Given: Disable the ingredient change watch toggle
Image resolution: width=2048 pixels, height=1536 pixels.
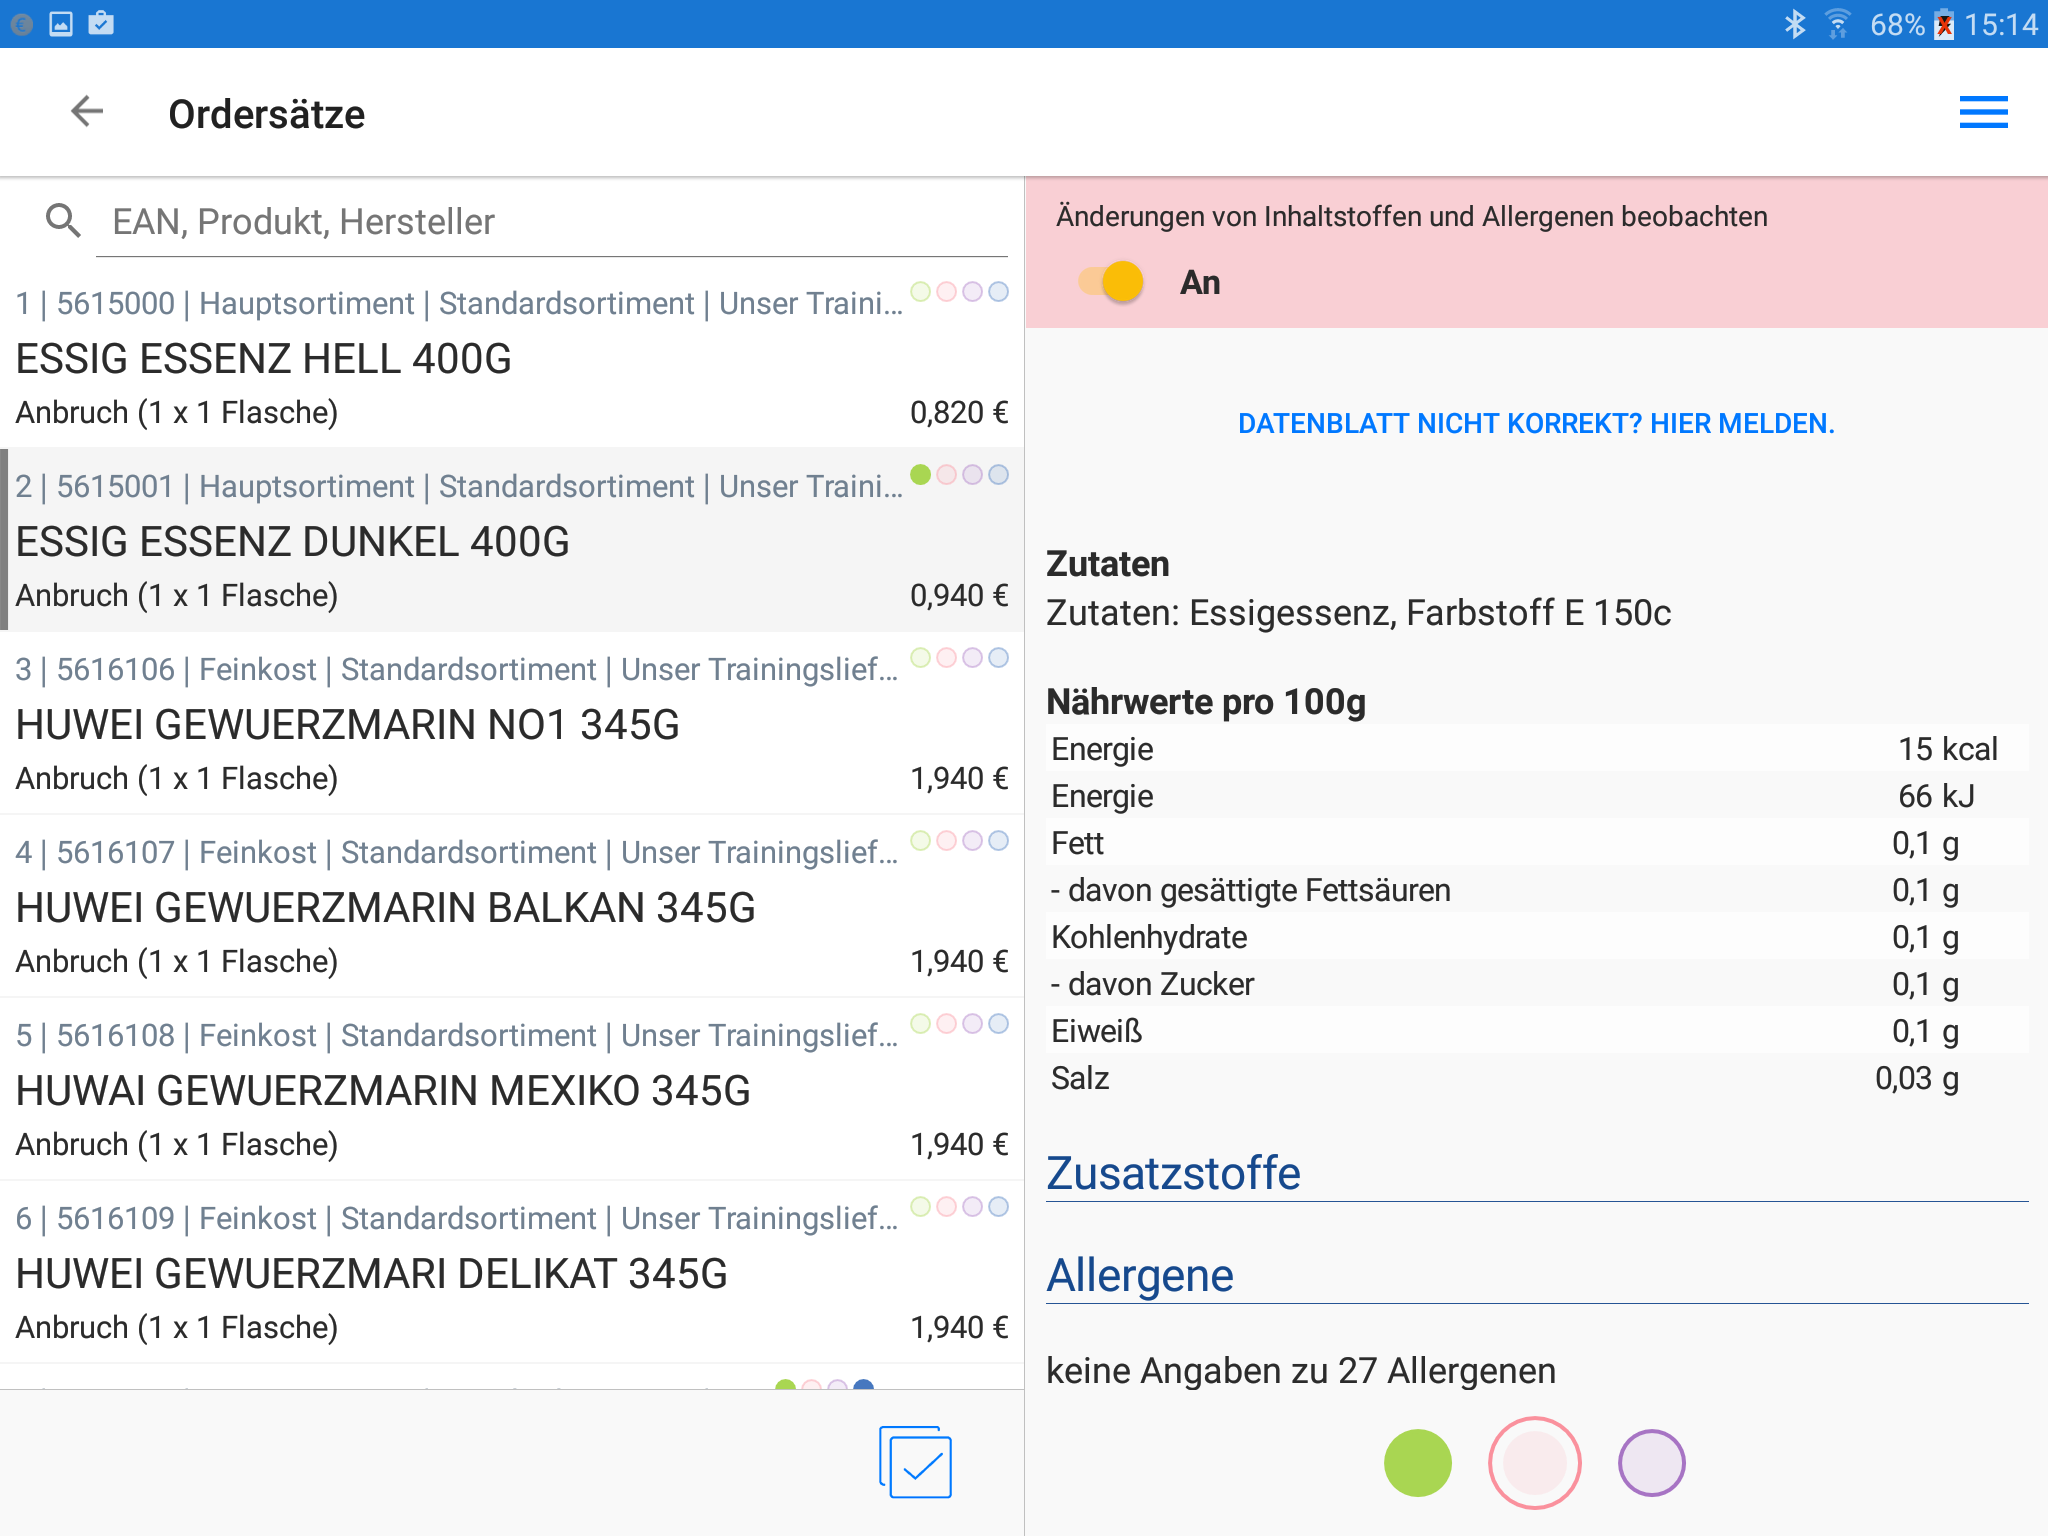Looking at the screenshot, I should [1111, 282].
